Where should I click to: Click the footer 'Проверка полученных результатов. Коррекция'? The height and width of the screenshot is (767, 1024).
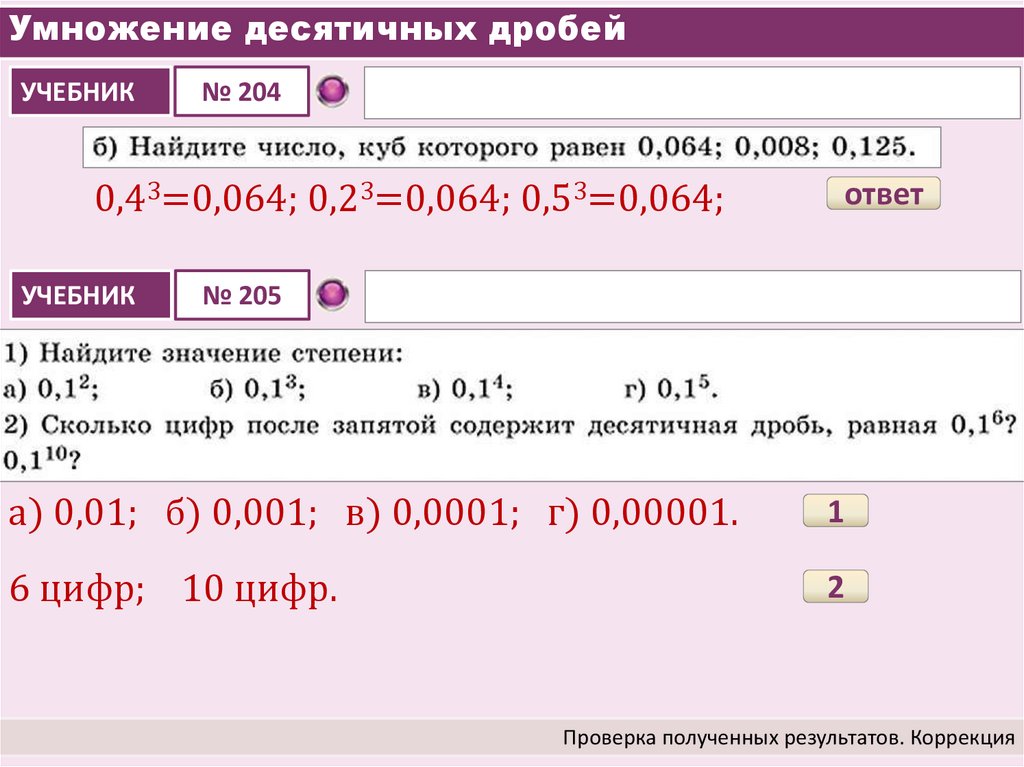click(788, 738)
